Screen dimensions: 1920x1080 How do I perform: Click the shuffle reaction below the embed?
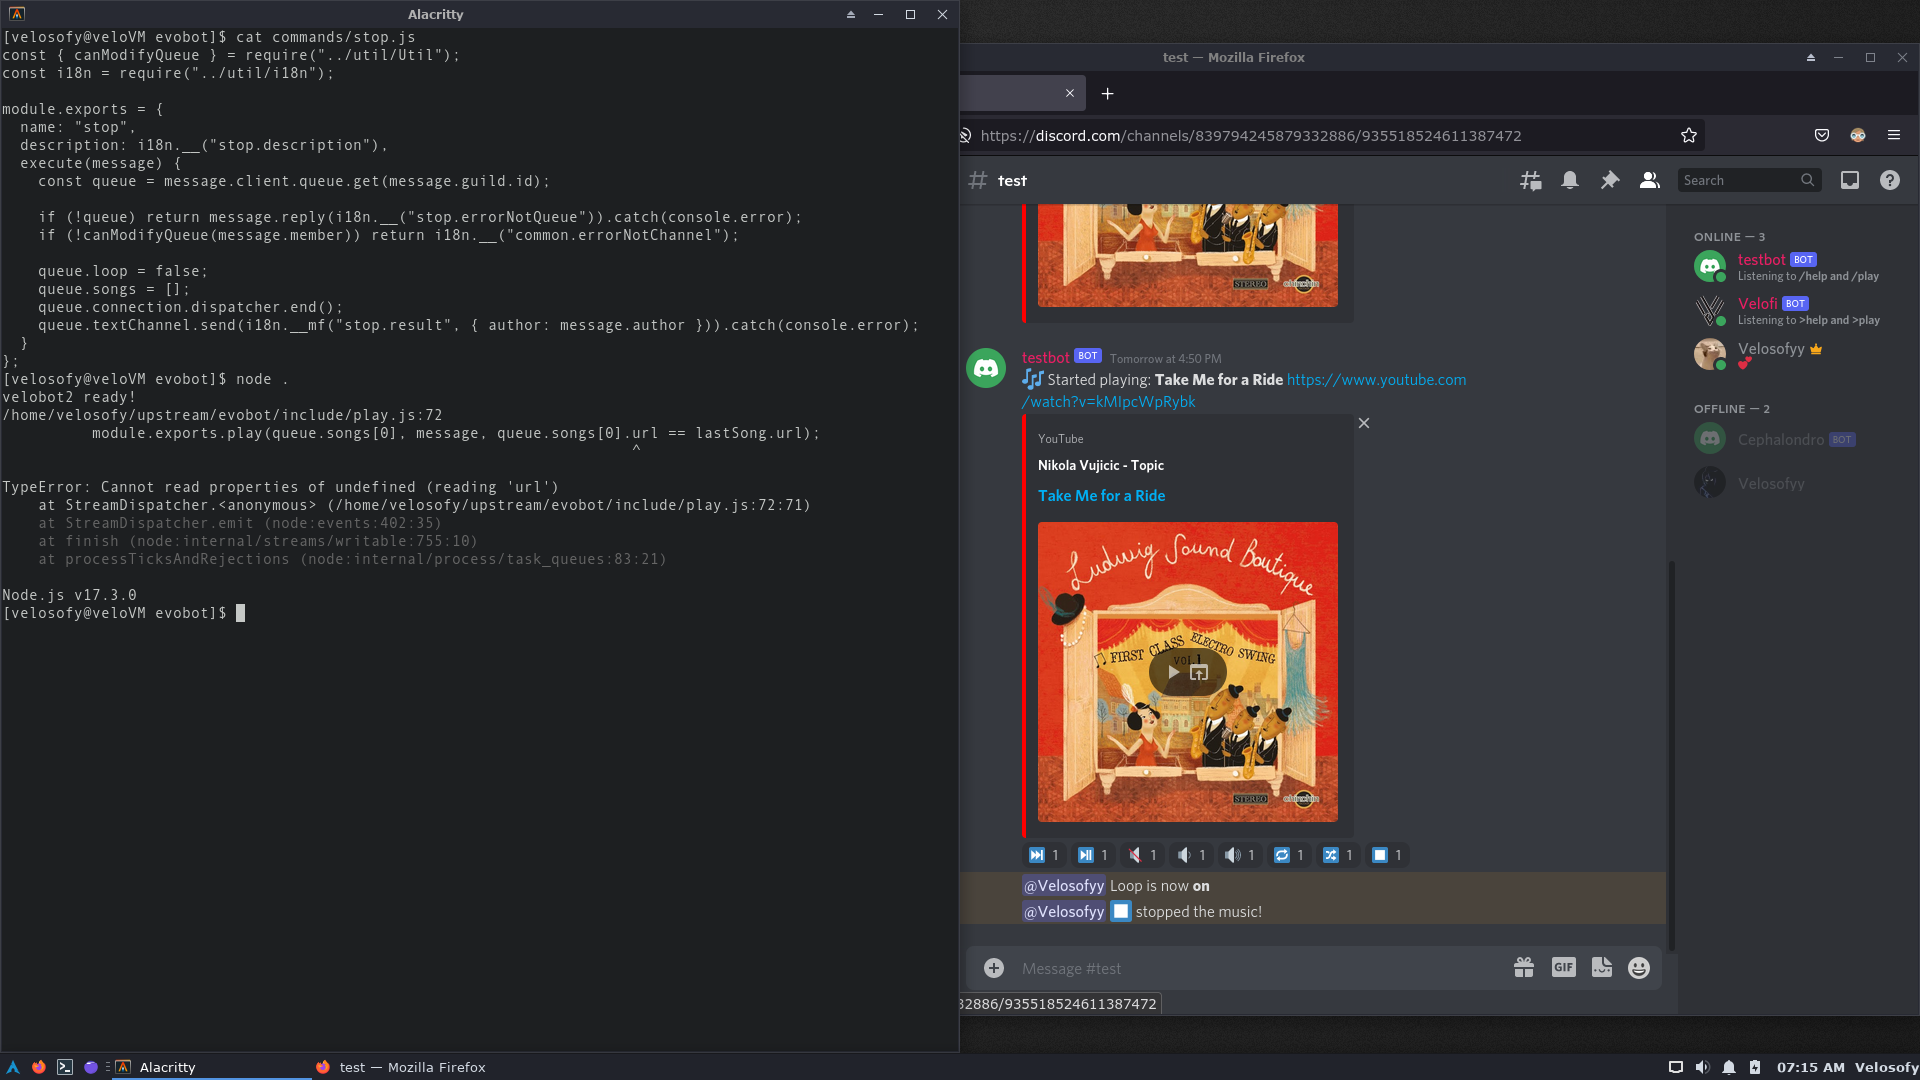coord(1337,855)
